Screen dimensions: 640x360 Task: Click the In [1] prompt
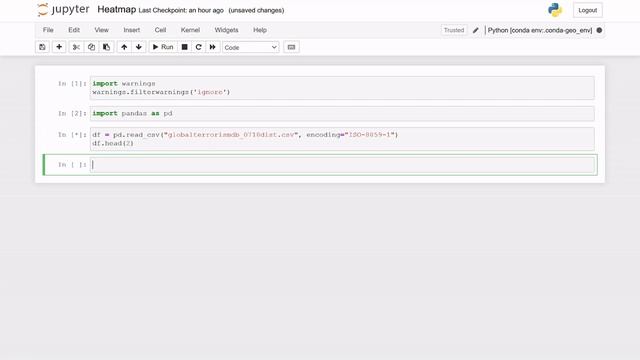[x=72, y=84]
